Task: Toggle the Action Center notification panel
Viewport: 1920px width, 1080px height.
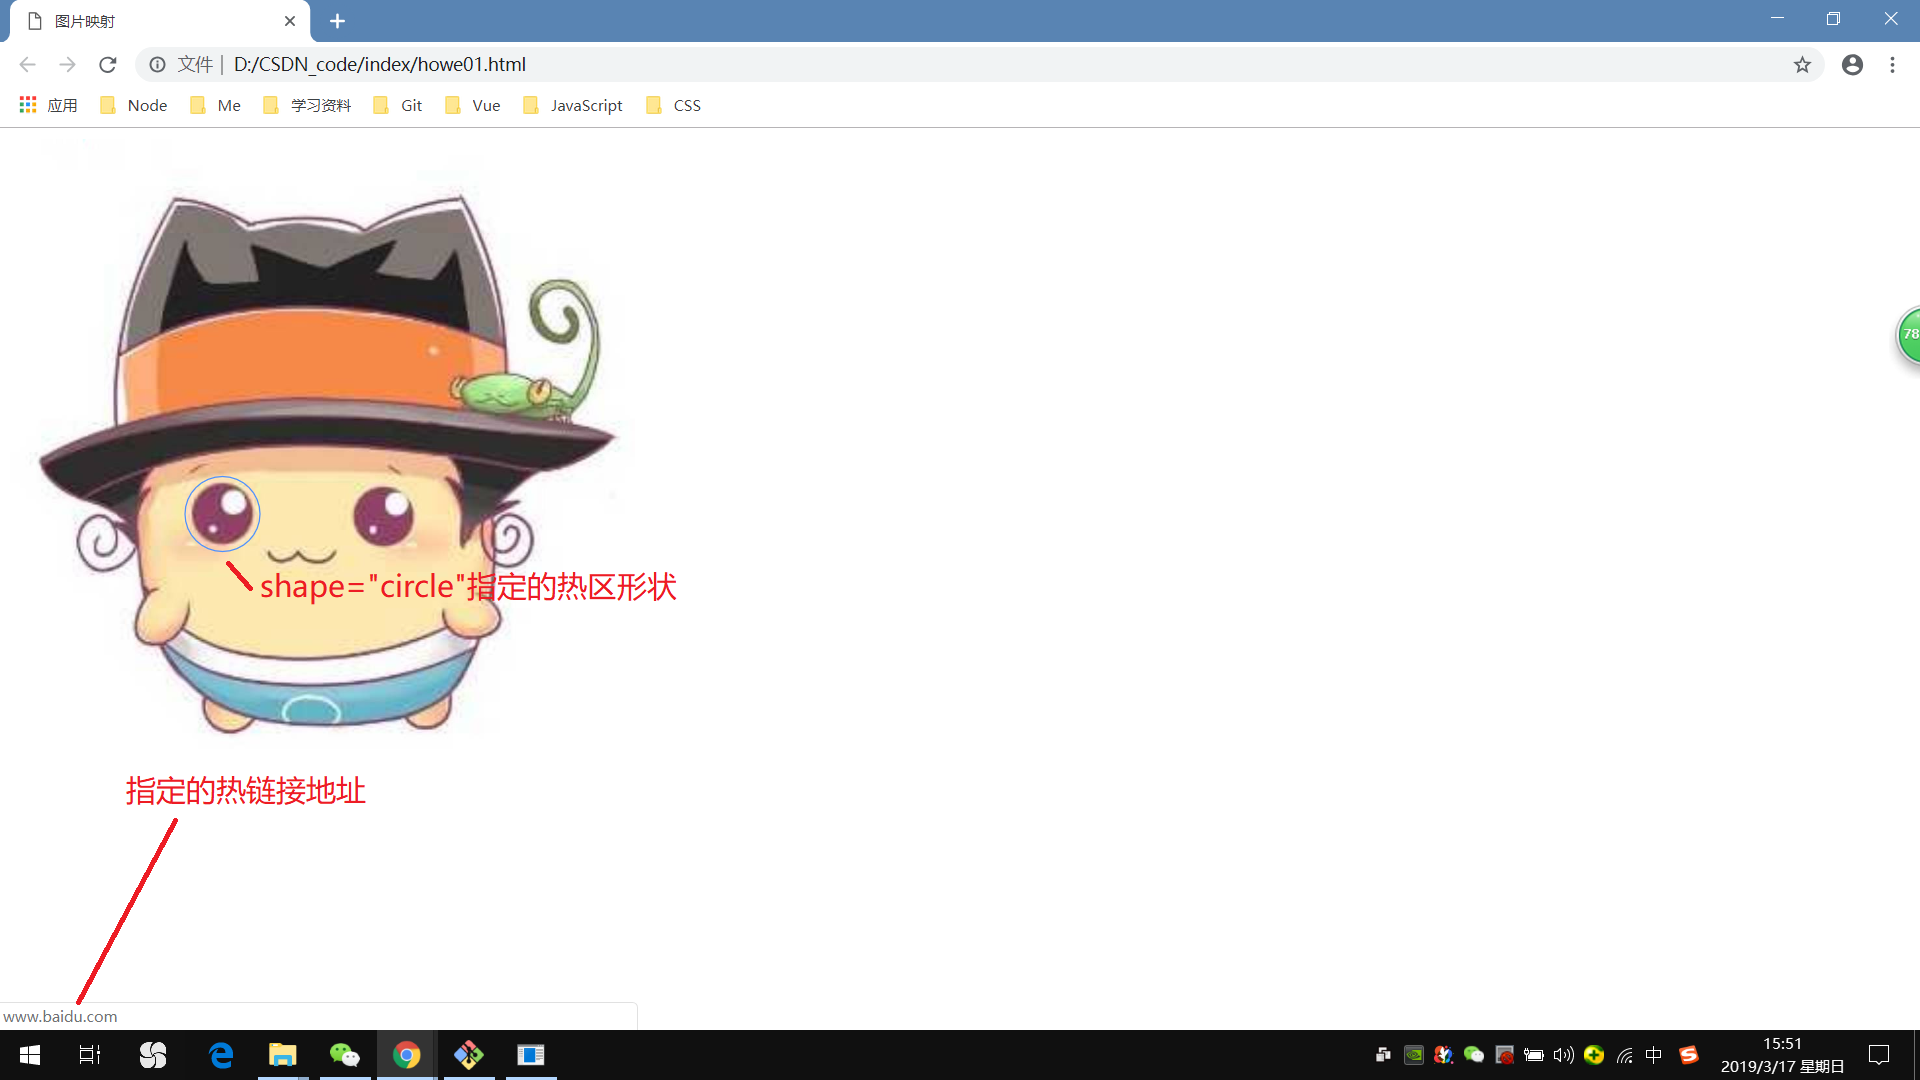Action: (1878, 1054)
